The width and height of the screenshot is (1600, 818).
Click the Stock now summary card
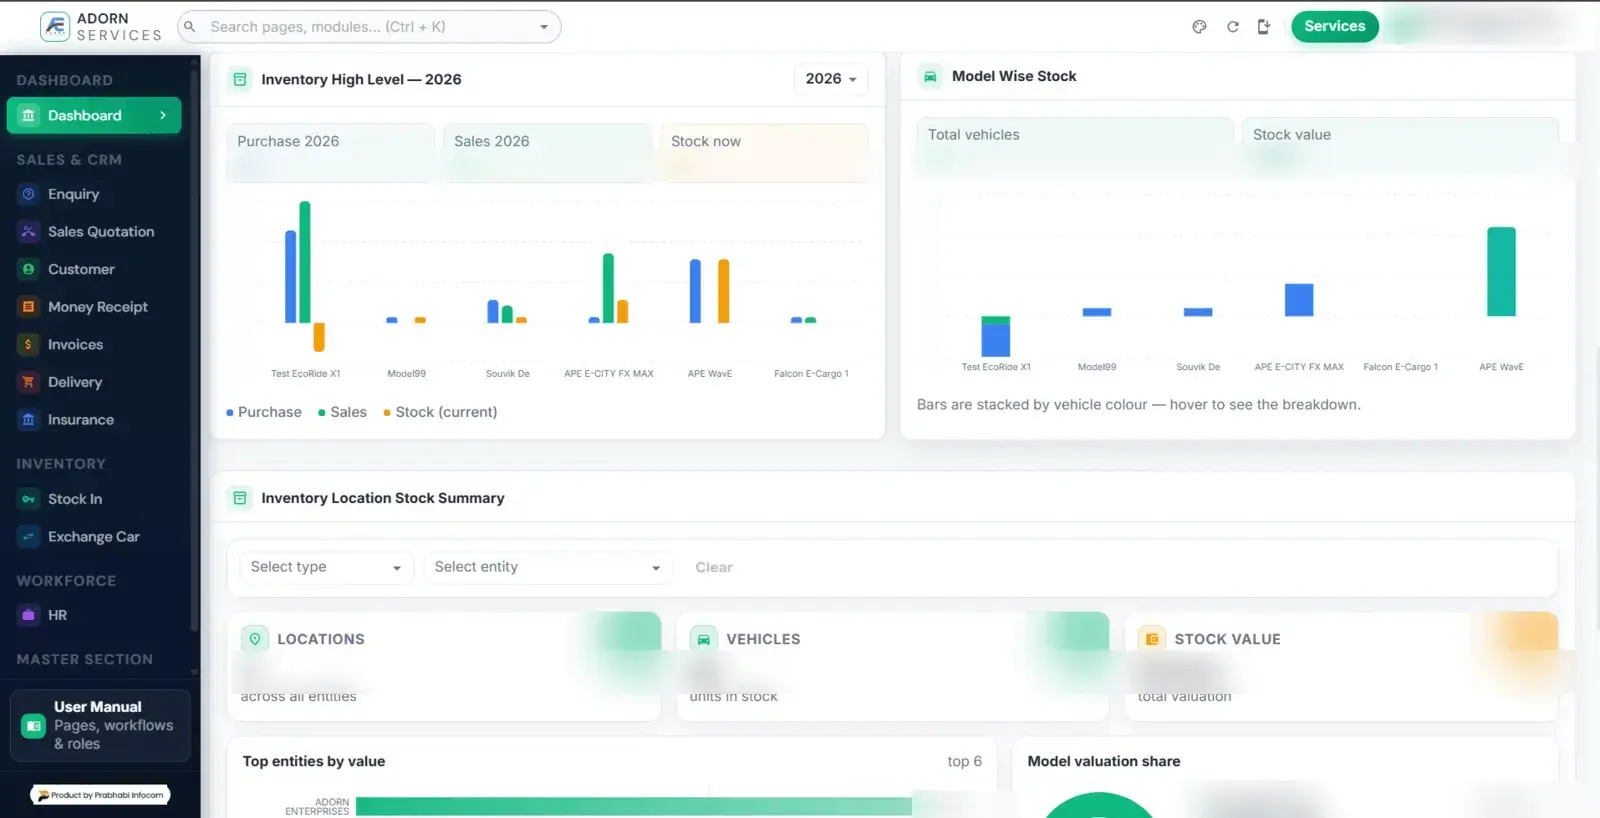coord(764,152)
